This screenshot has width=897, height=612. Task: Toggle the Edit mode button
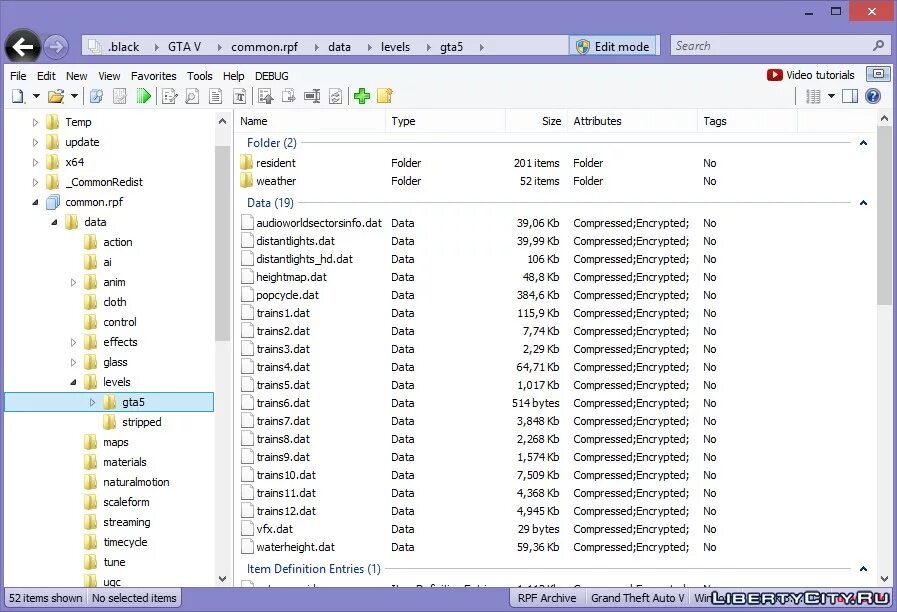pos(613,46)
